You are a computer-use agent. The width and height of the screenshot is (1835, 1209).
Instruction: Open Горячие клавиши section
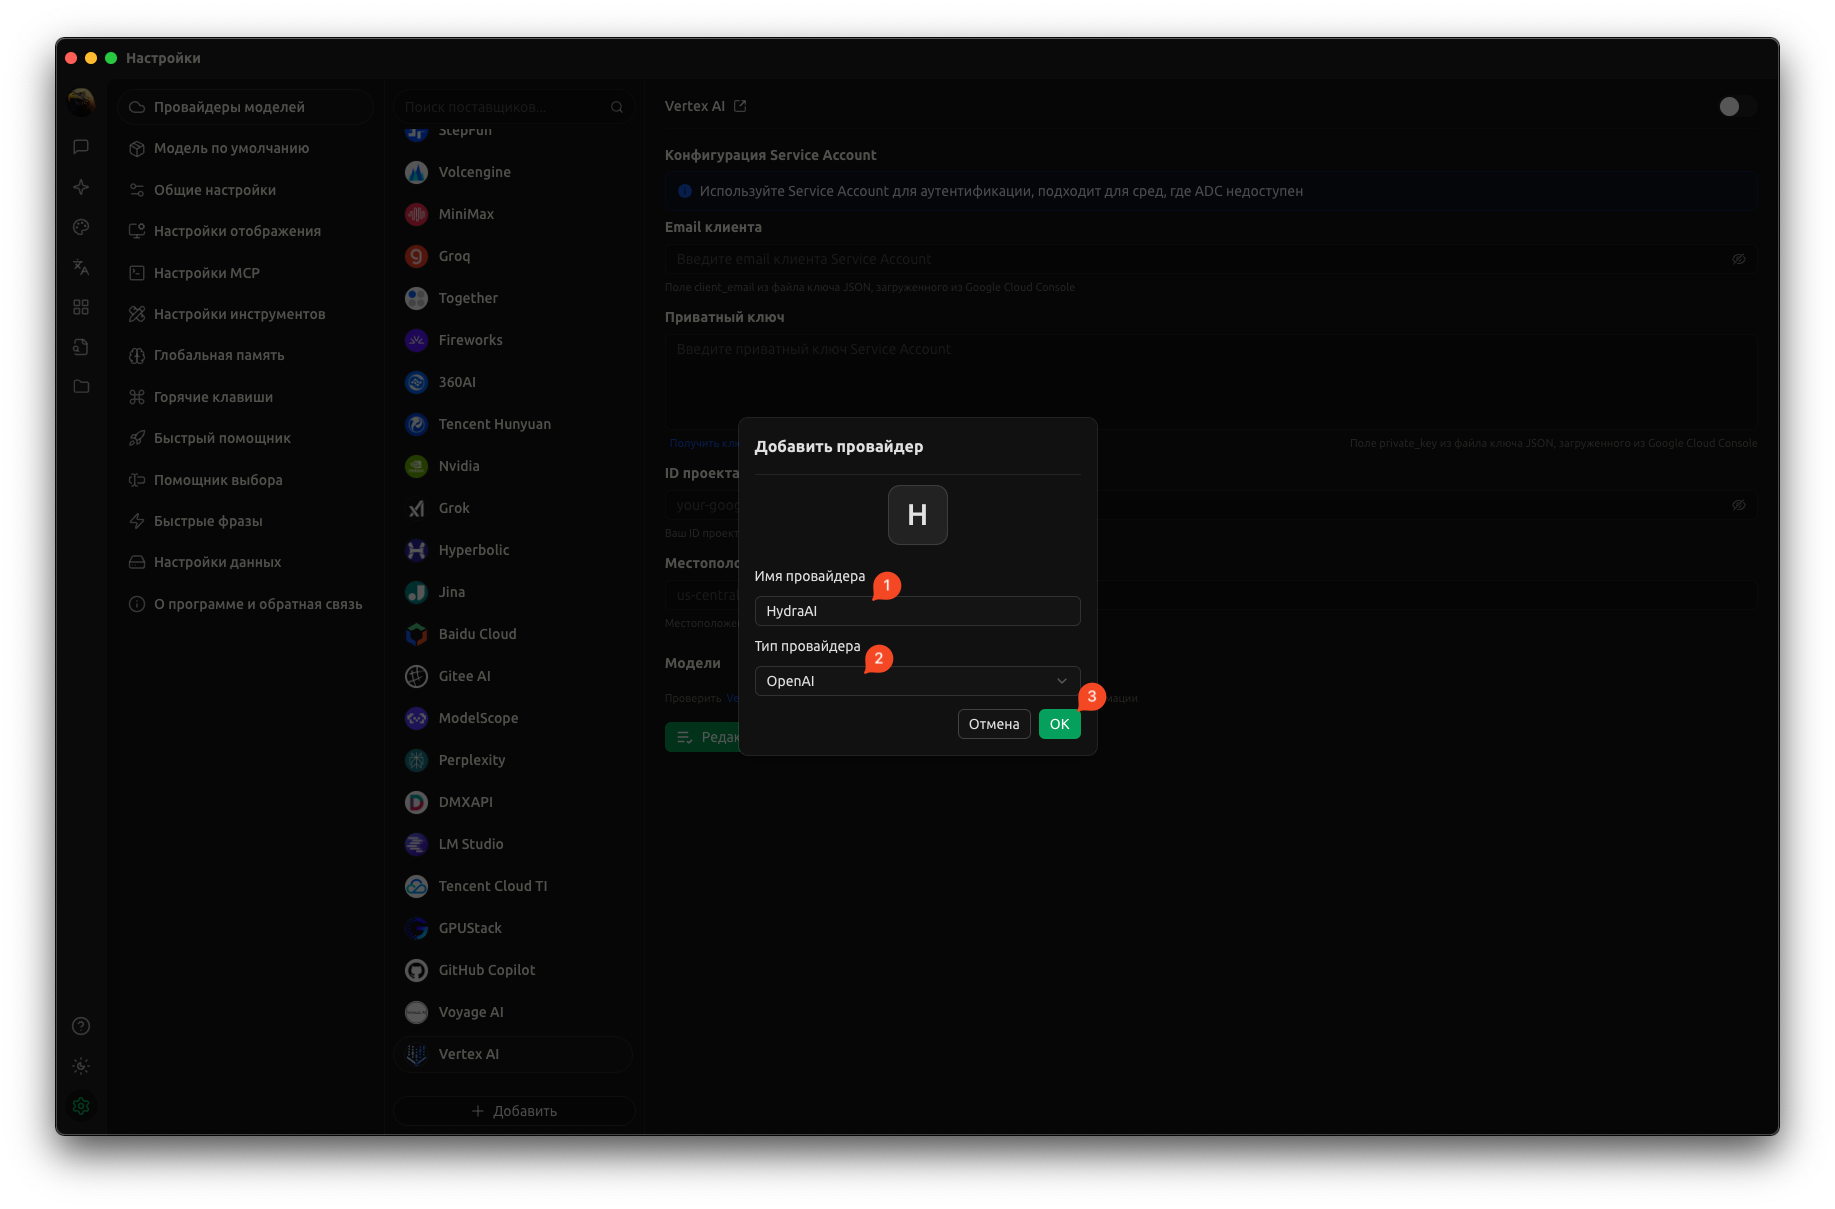pyautogui.click(x=246, y=397)
